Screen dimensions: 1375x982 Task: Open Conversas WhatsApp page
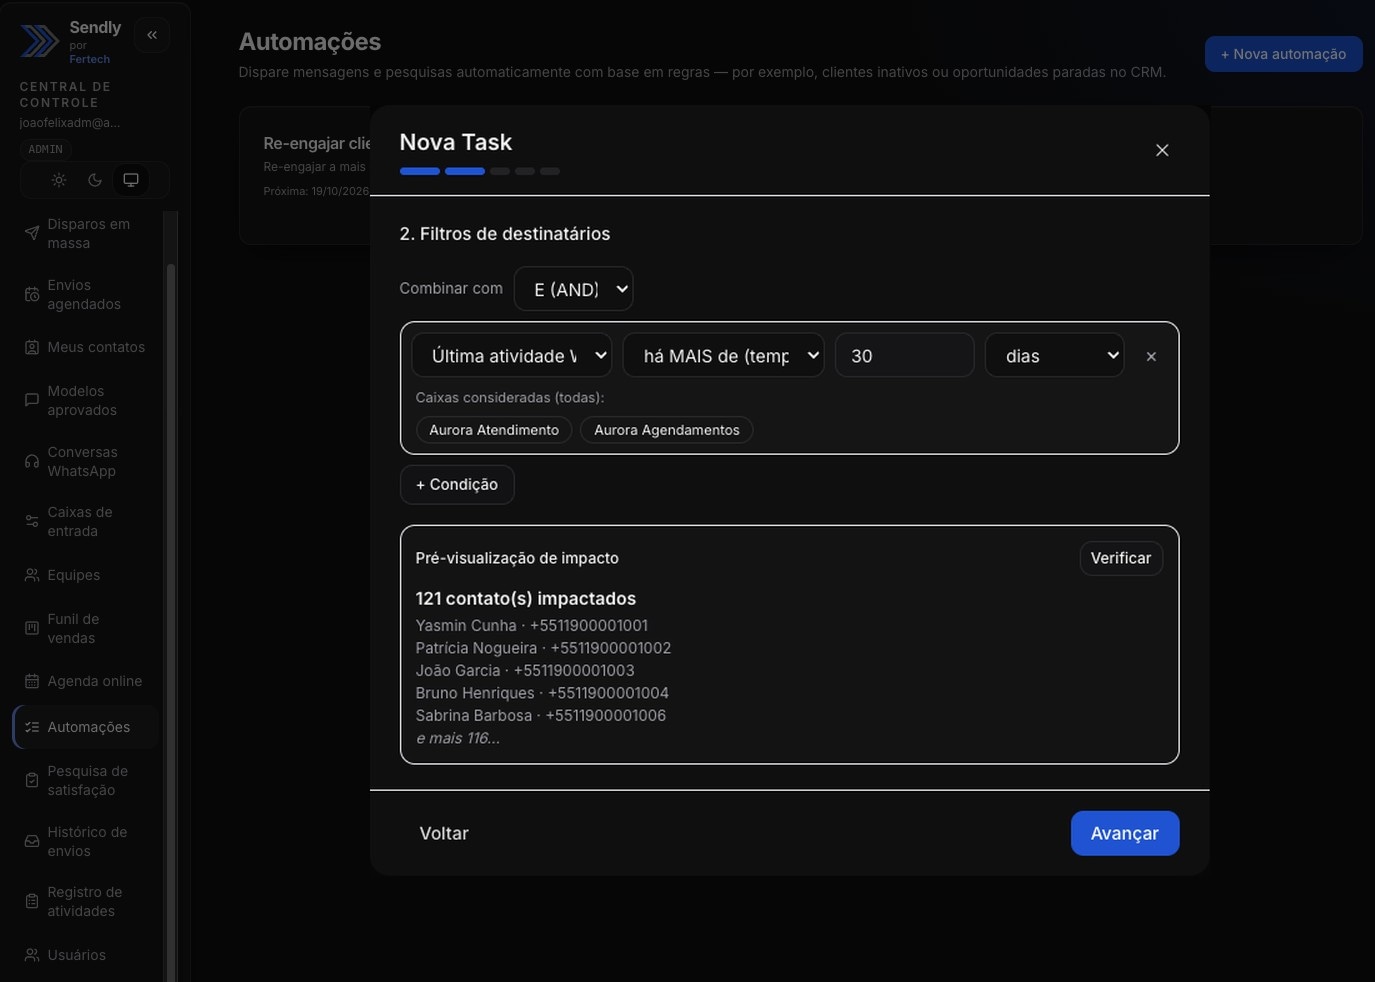coord(86,461)
